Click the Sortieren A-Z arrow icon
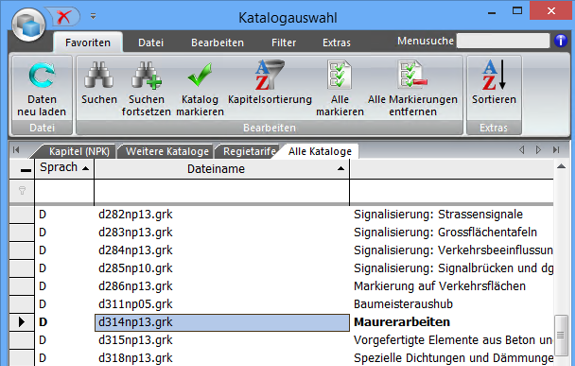This screenshot has width=575, height=366. [x=494, y=75]
